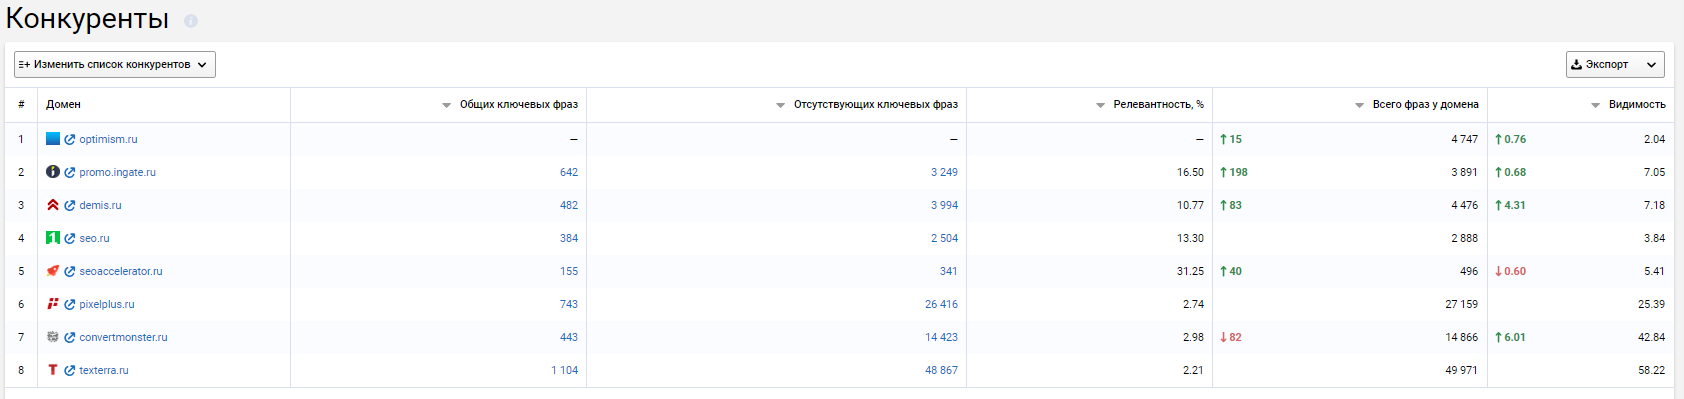Click the Домен column header
Screen dimensions: 1684x399
click(x=63, y=105)
